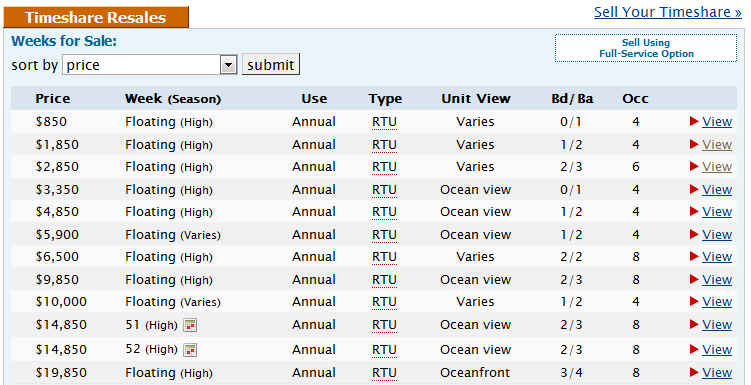
Task: View the $1,850 floating week listing
Action: [717, 145]
